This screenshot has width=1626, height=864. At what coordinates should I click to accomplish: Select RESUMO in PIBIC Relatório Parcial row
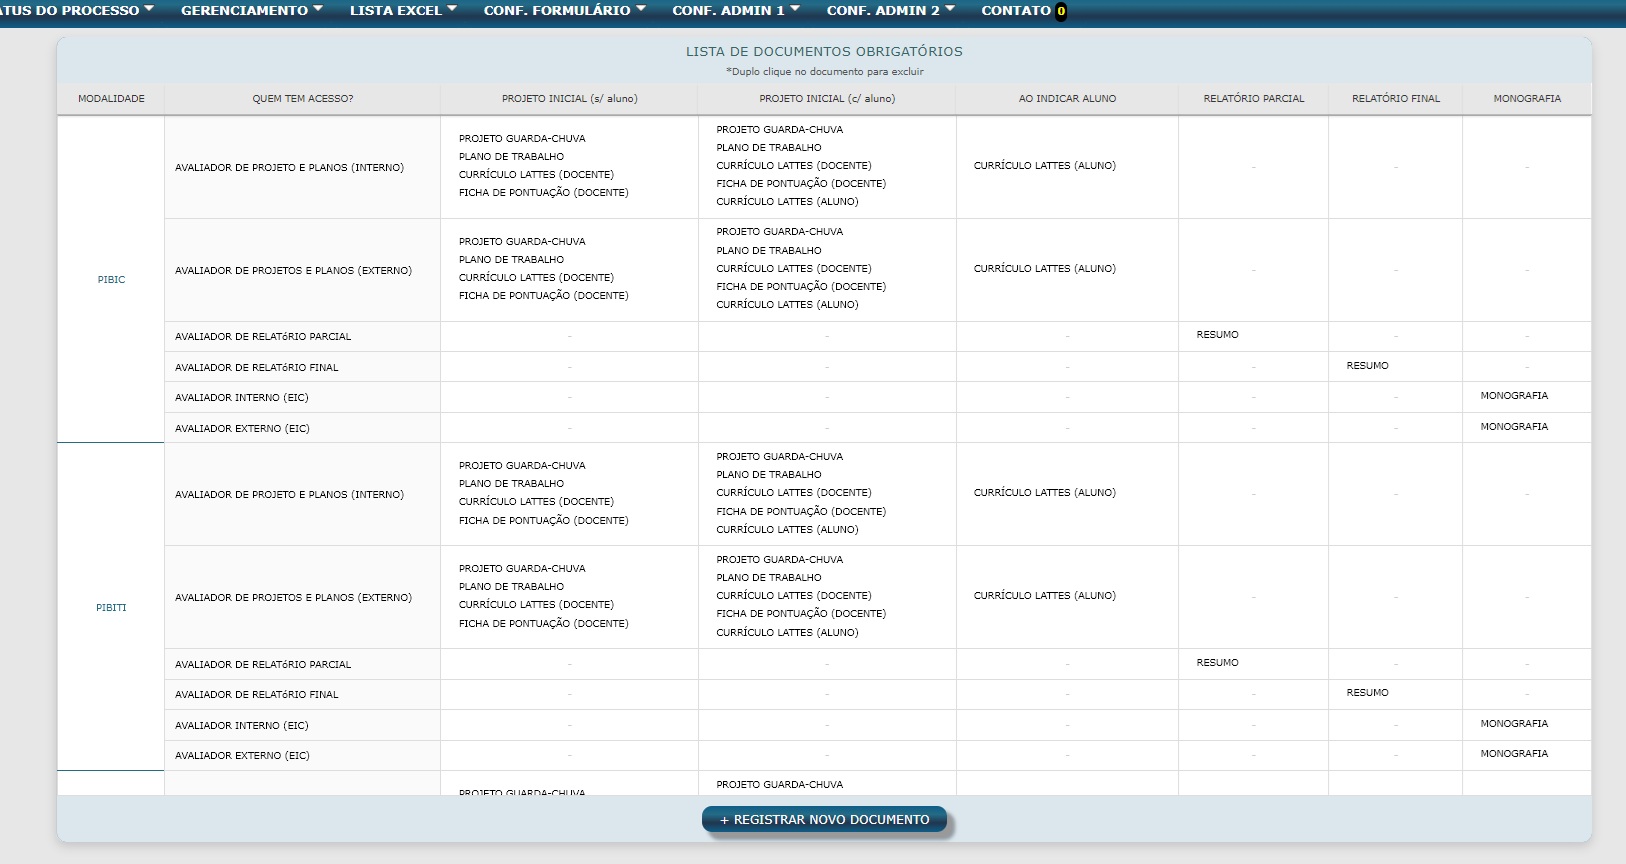1217,335
